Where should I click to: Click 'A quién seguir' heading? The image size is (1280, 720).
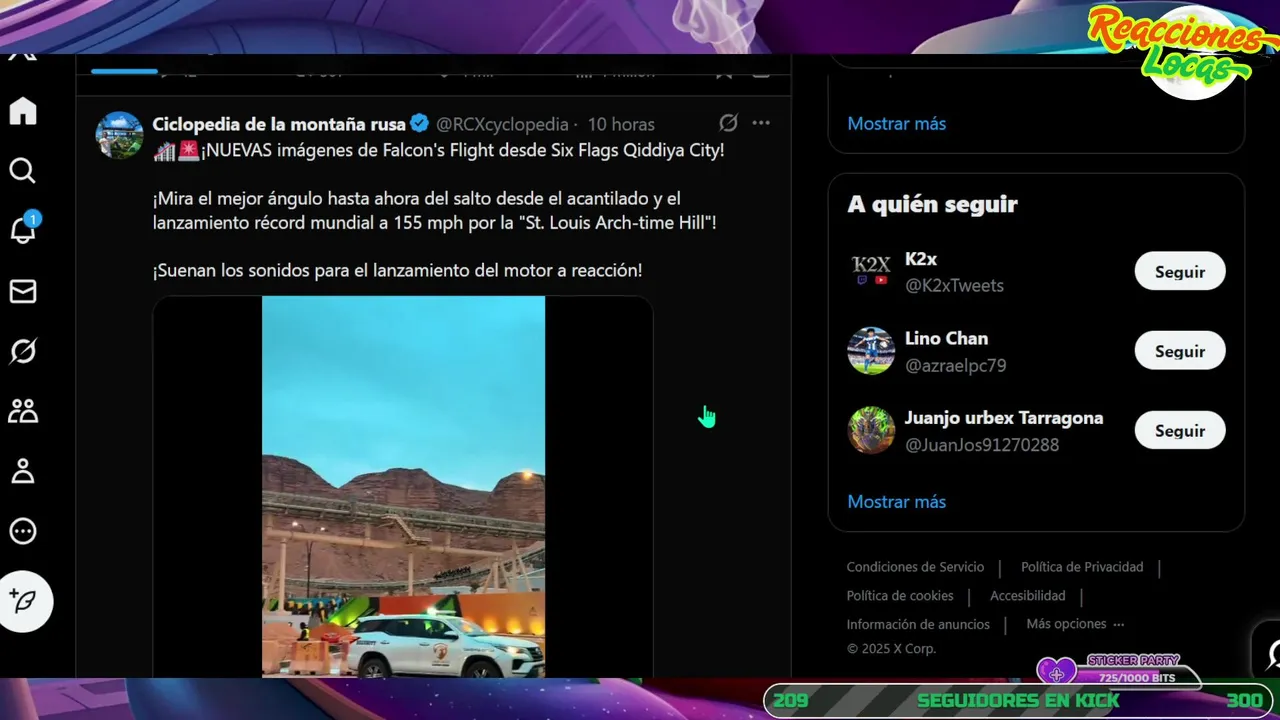click(x=932, y=204)
